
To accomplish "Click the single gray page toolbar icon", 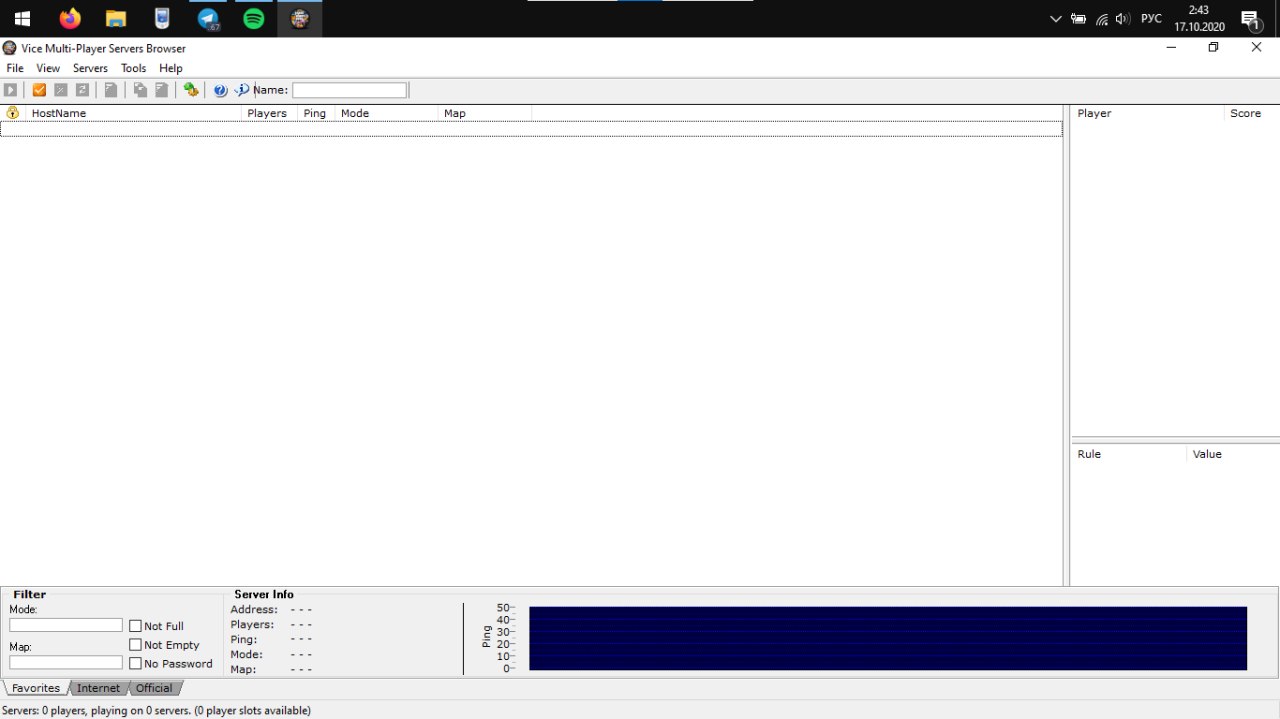I will click(111, 90).
